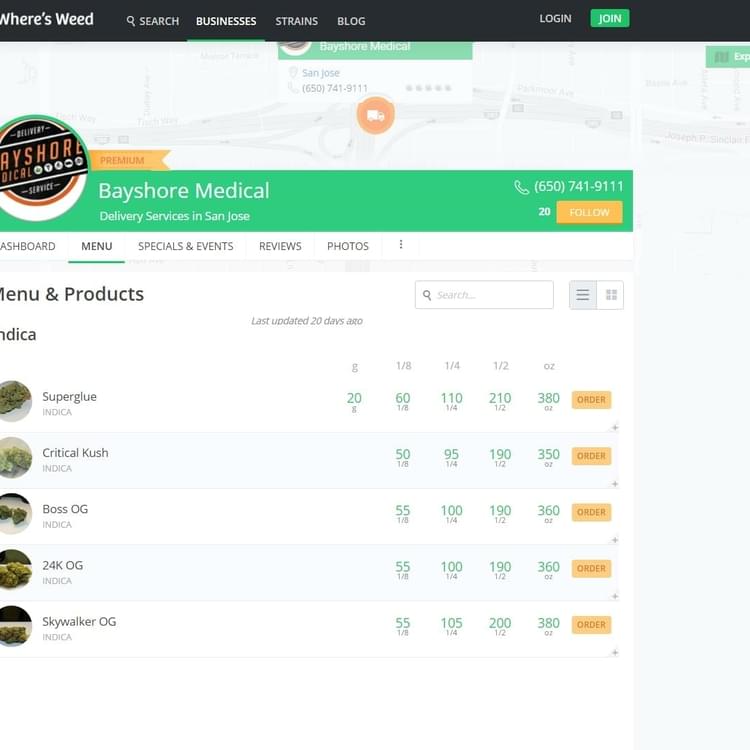Screen dimensions: 750x750
Task: Open the Skywalker OG product thumbnail
Action: point(14,626)
